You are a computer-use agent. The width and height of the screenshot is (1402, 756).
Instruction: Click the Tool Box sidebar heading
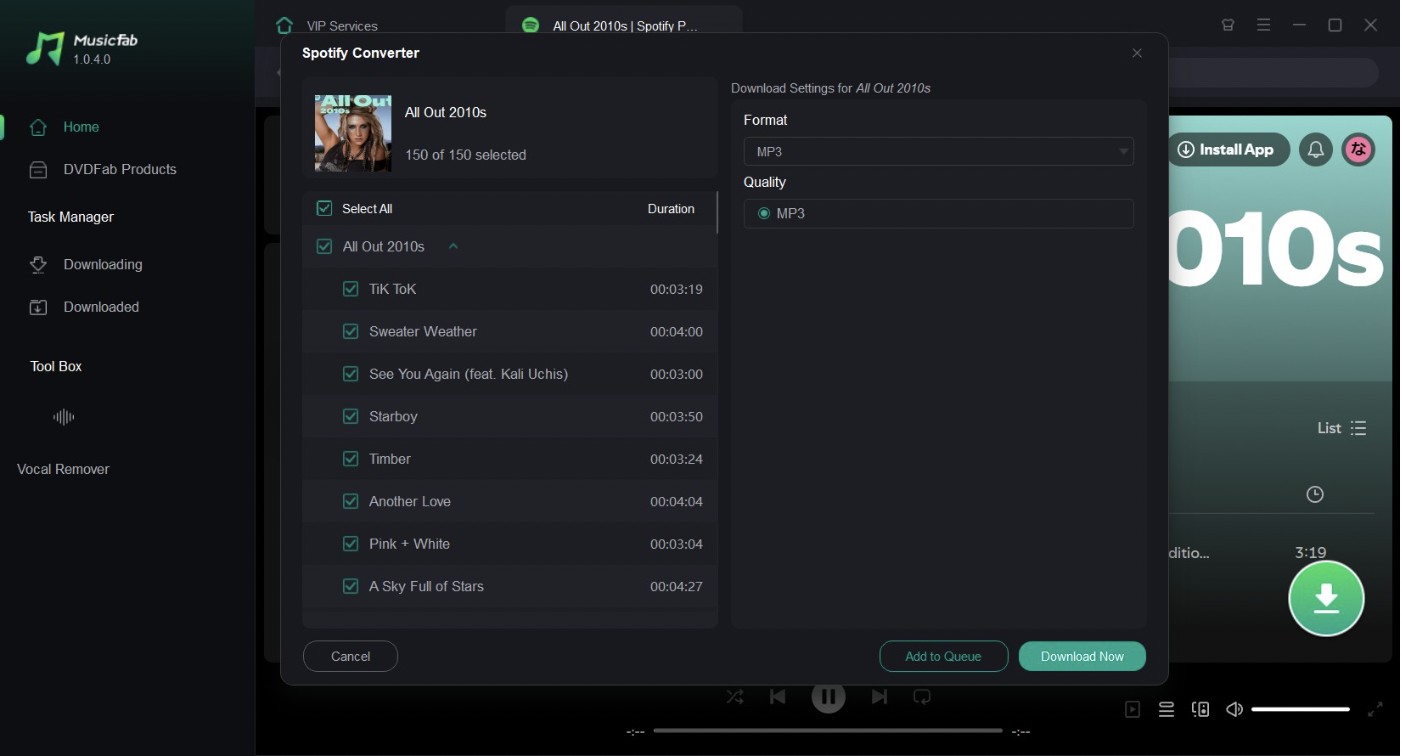tap(56, 366)
